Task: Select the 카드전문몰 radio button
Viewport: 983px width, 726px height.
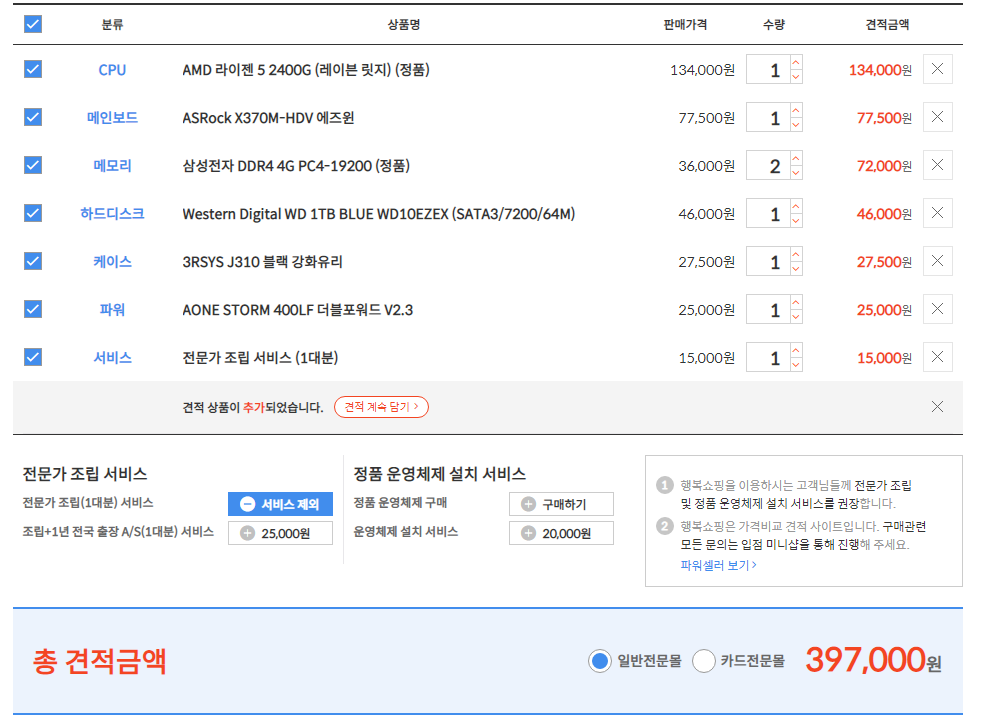Action: click(704, 661)
